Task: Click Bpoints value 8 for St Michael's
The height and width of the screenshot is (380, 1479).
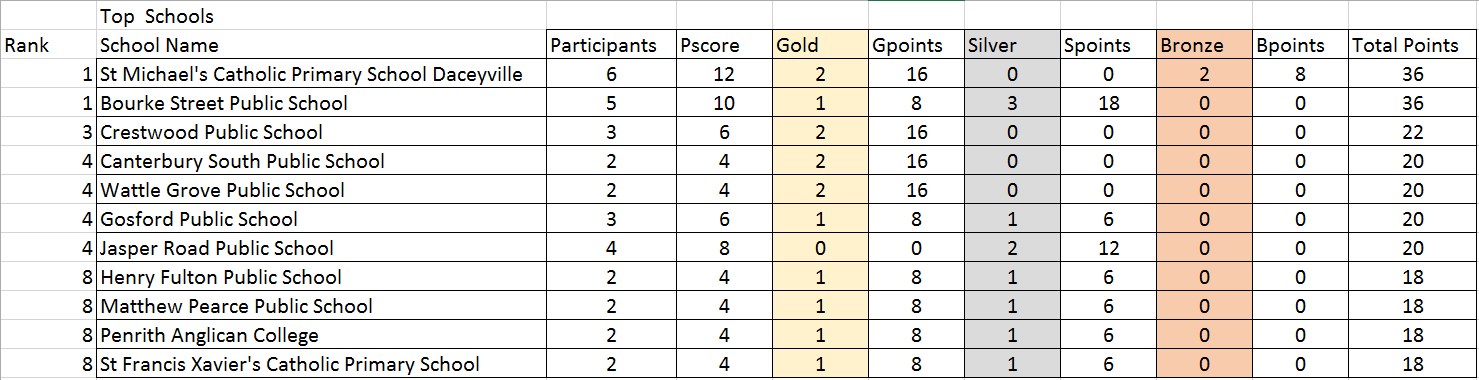Action: [1300, 74]
